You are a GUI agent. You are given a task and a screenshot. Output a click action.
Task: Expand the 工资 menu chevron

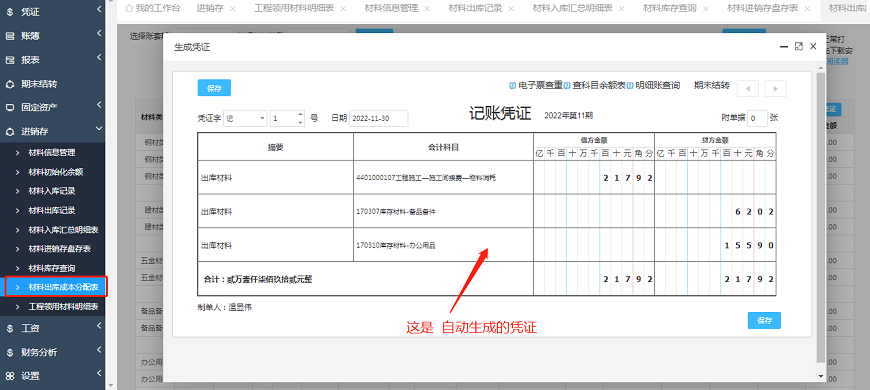99,326
